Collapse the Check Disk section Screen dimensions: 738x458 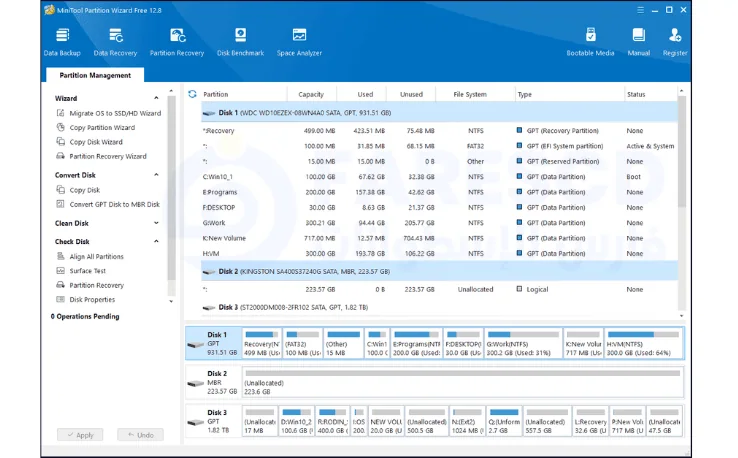157,241
